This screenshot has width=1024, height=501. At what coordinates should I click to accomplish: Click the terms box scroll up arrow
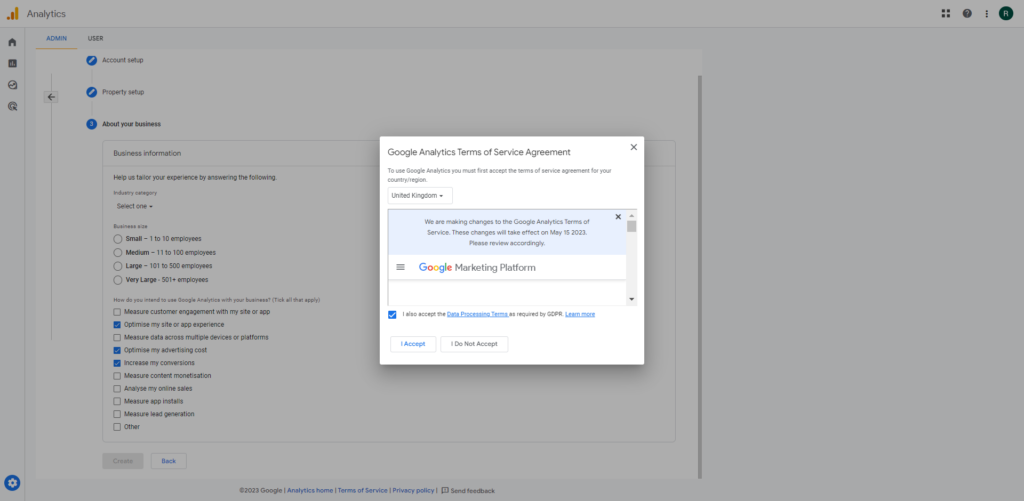coord(632,215)
